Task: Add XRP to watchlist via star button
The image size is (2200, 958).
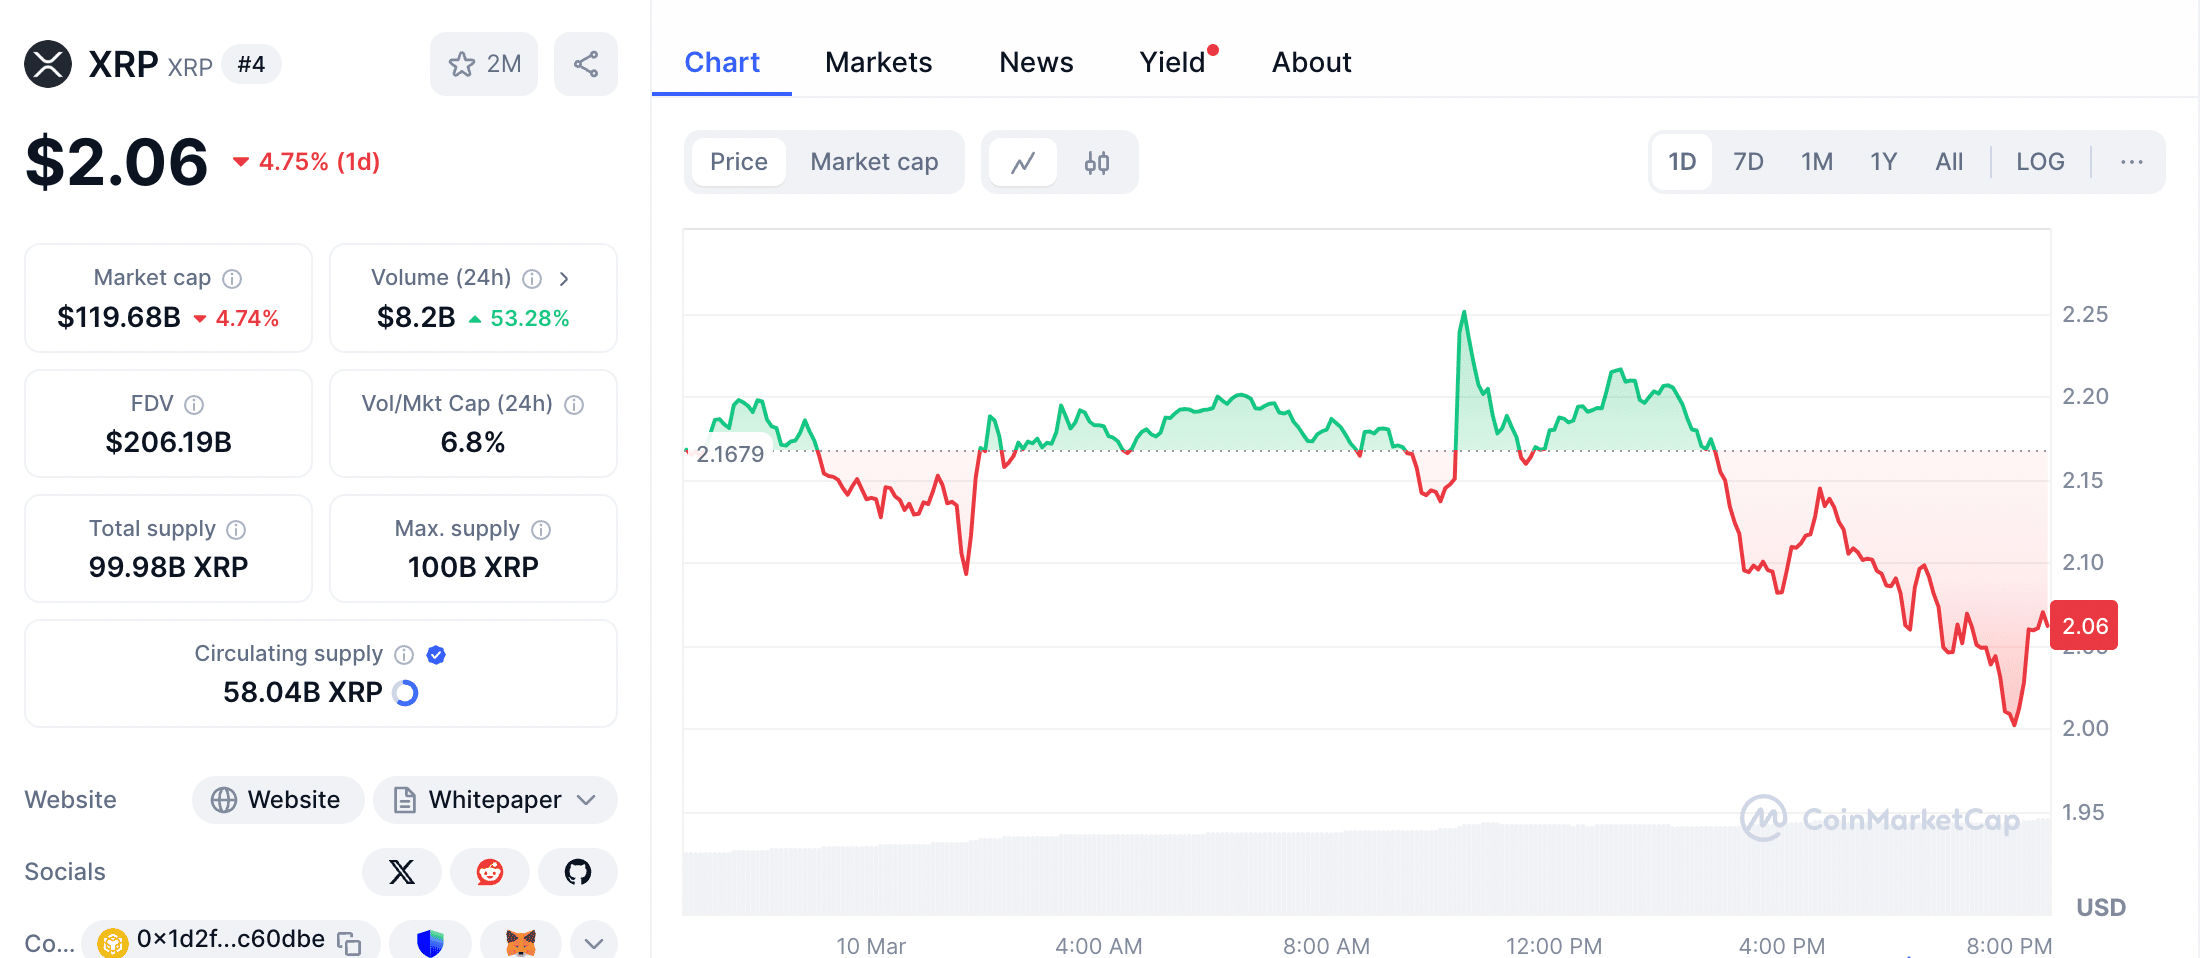Action: tap(484, 64)
